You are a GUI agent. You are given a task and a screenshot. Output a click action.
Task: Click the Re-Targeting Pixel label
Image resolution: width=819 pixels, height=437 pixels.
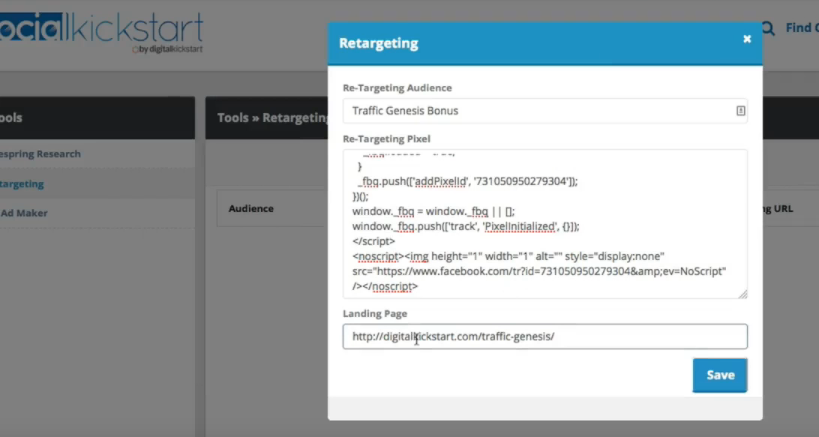(x=387, y=139)
